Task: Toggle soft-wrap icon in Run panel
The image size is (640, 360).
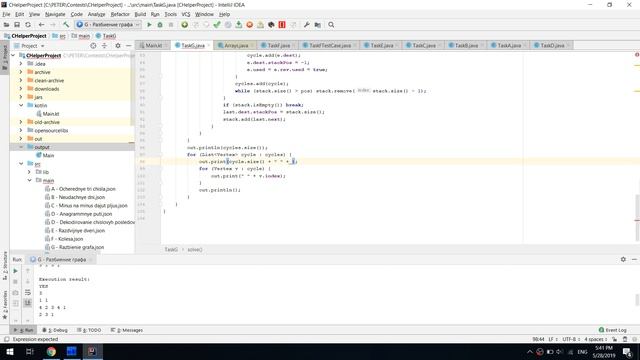Action: tap(28, 292)
